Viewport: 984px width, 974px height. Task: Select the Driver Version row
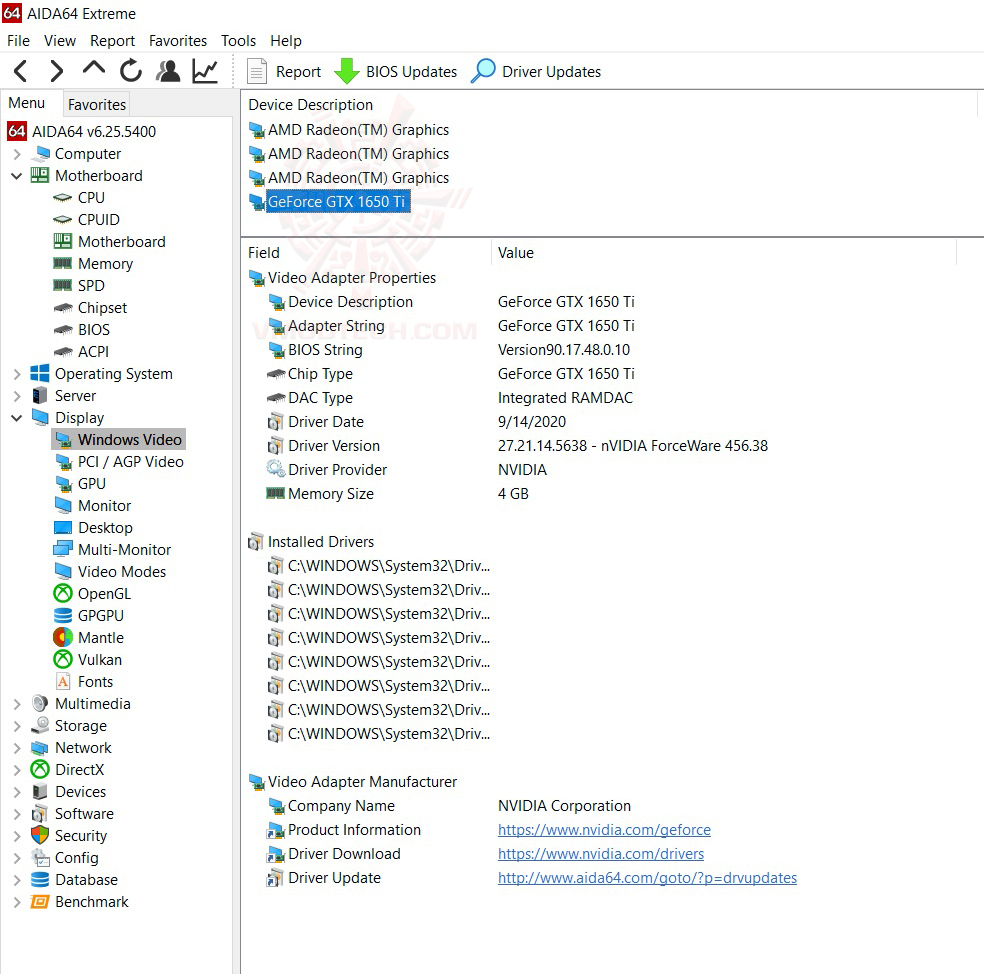click(517, 446)
